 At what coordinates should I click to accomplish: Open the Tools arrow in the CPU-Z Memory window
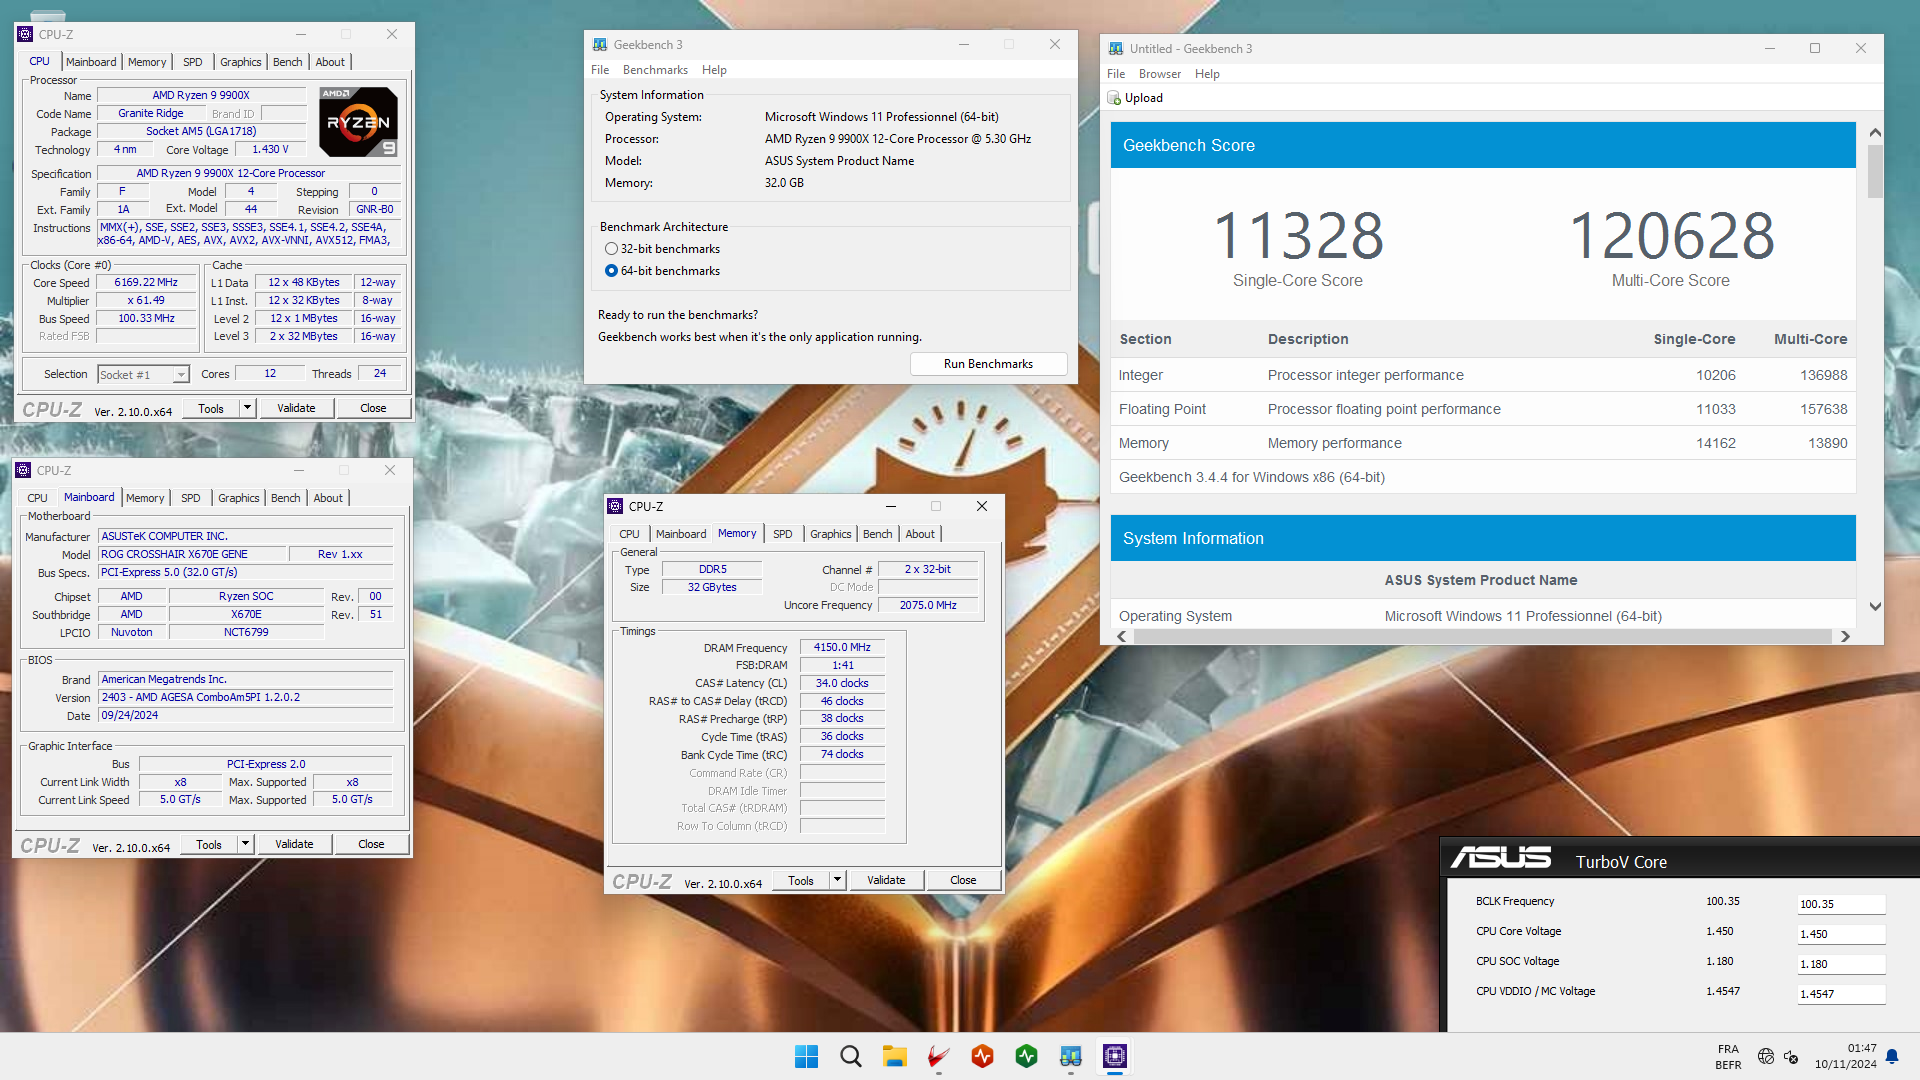[x=838, y=880]
